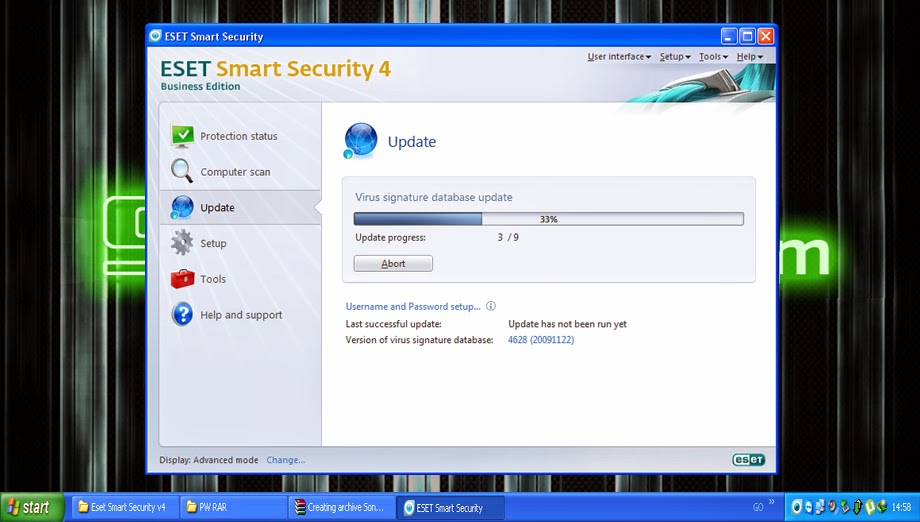The image size is (920, 522).
Task: Change the display mode via Change link
Action: pos(286,460)
